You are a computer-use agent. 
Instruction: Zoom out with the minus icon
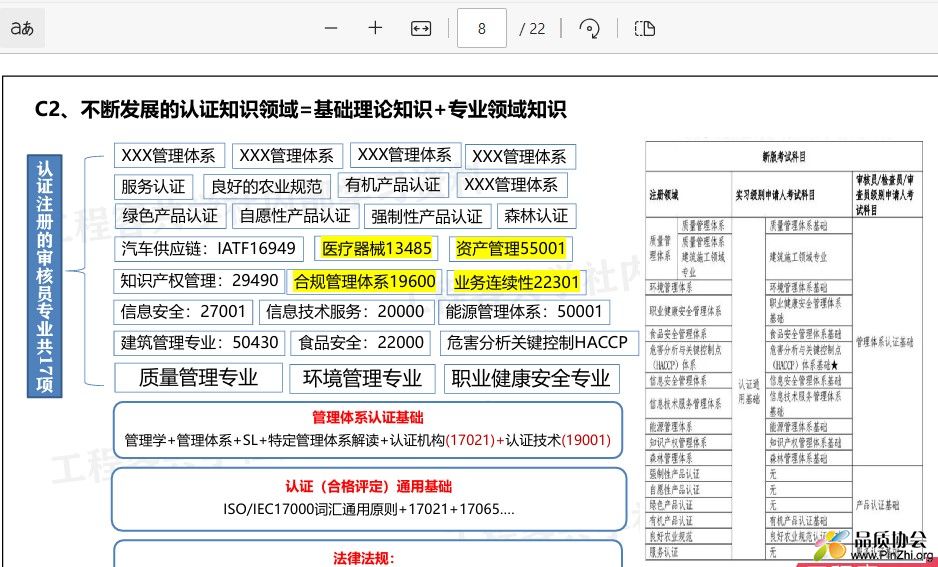(331, 28)
